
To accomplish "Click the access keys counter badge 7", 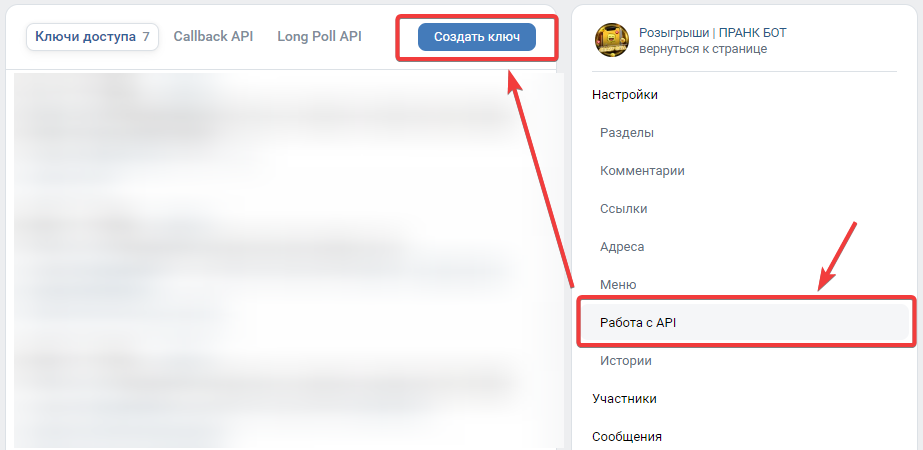I will pos(146,37).
